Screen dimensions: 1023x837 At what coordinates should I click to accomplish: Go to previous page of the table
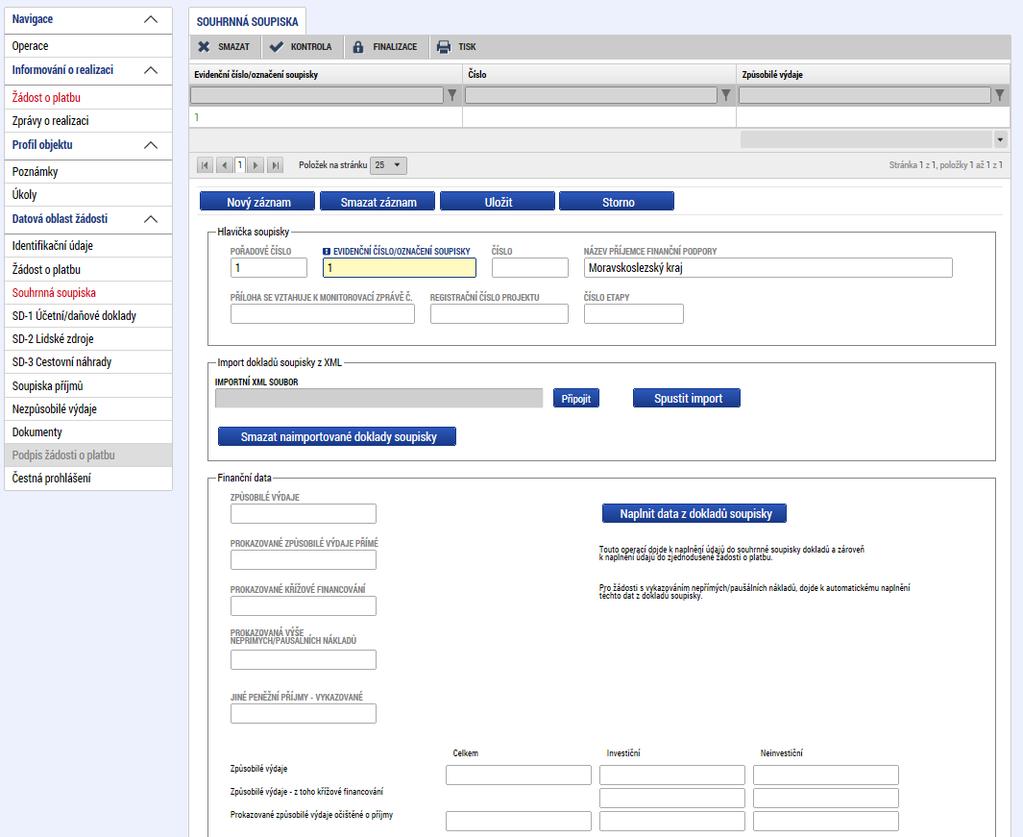224,165
